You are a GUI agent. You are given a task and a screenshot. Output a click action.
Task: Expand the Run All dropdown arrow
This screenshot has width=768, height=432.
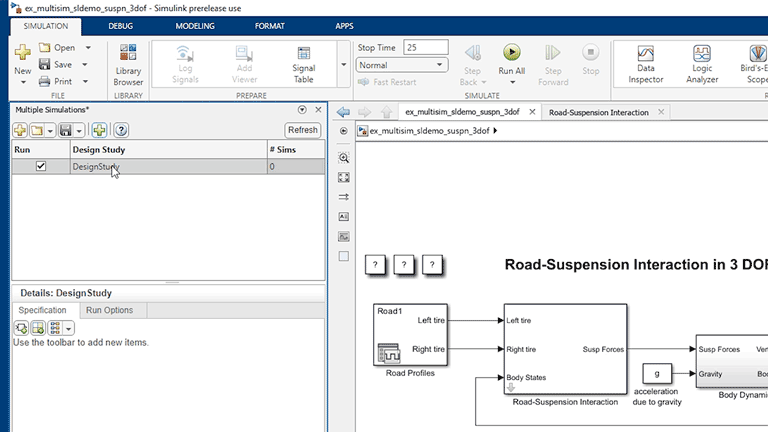[511, 84]
